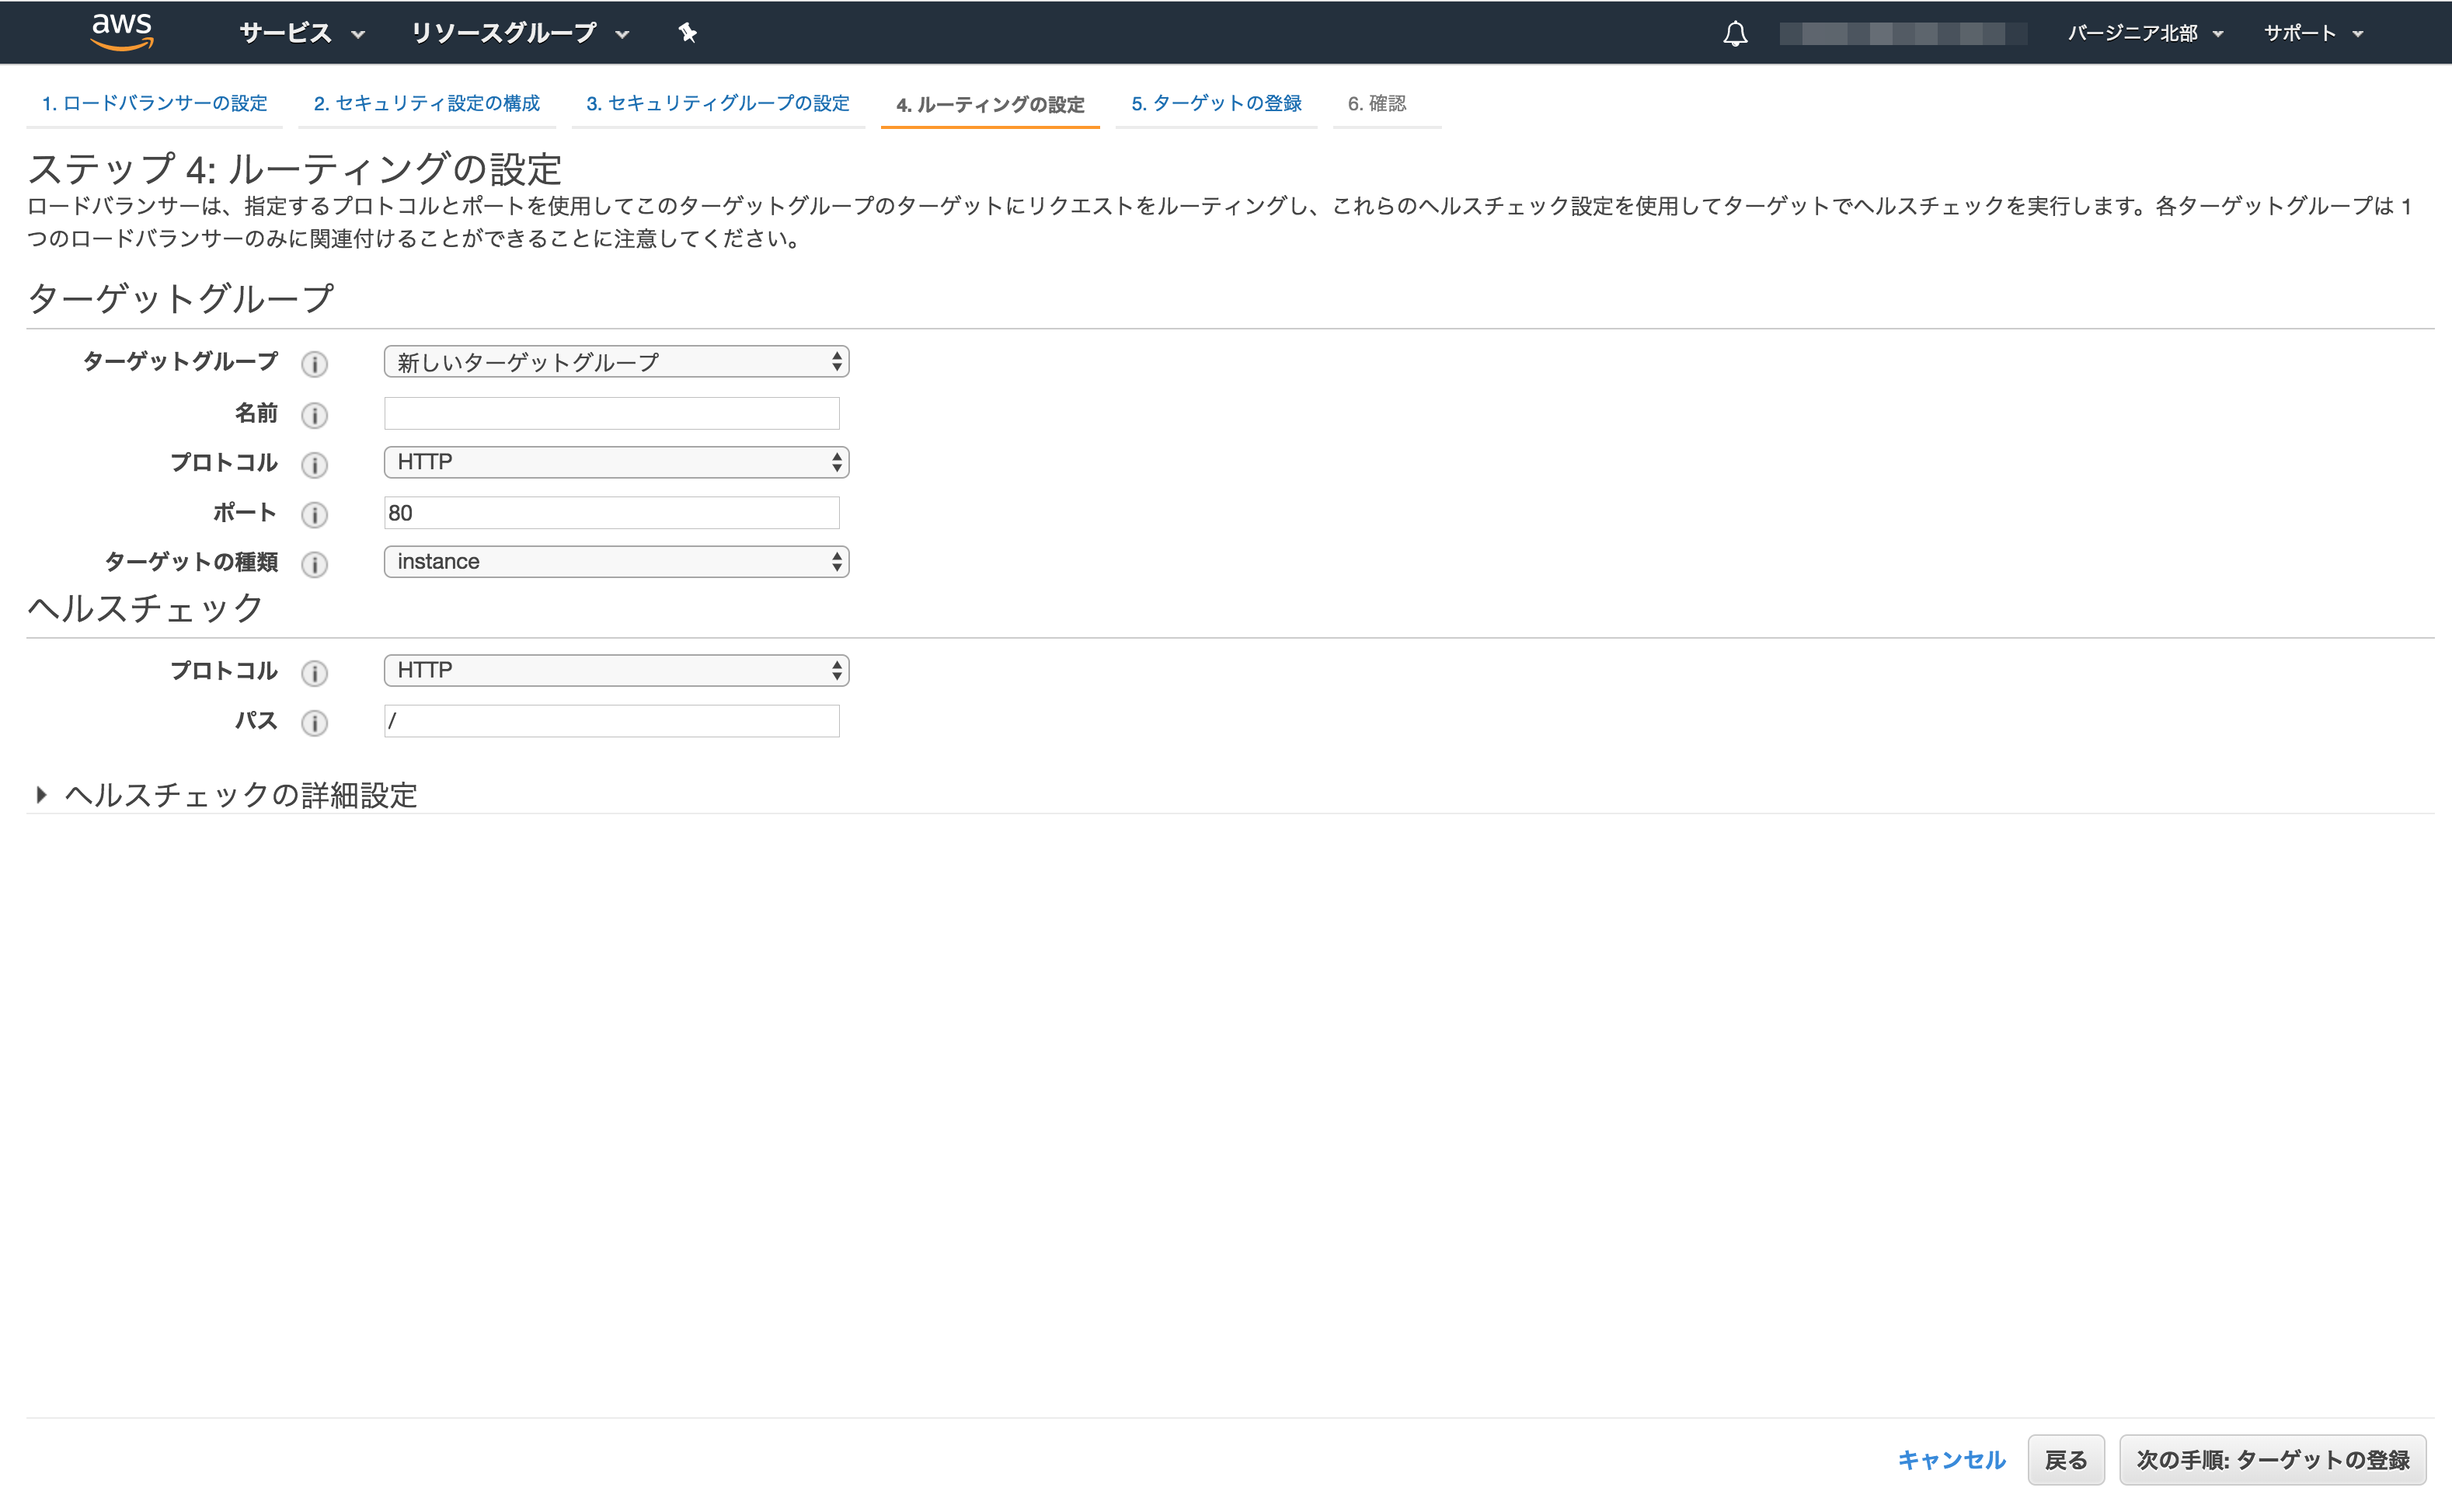
Task: Go to step 6 確認
Action: (1377, 103)
